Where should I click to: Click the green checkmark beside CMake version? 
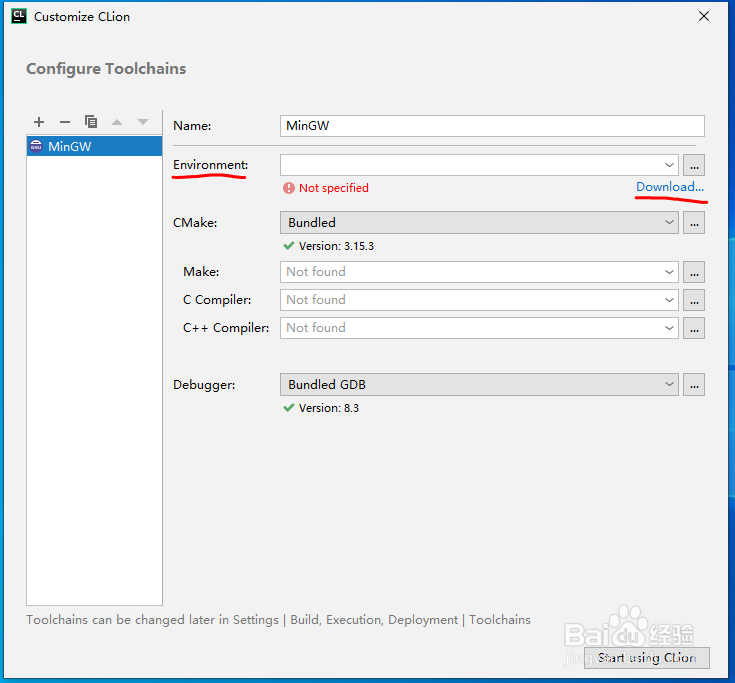point(289,246)
